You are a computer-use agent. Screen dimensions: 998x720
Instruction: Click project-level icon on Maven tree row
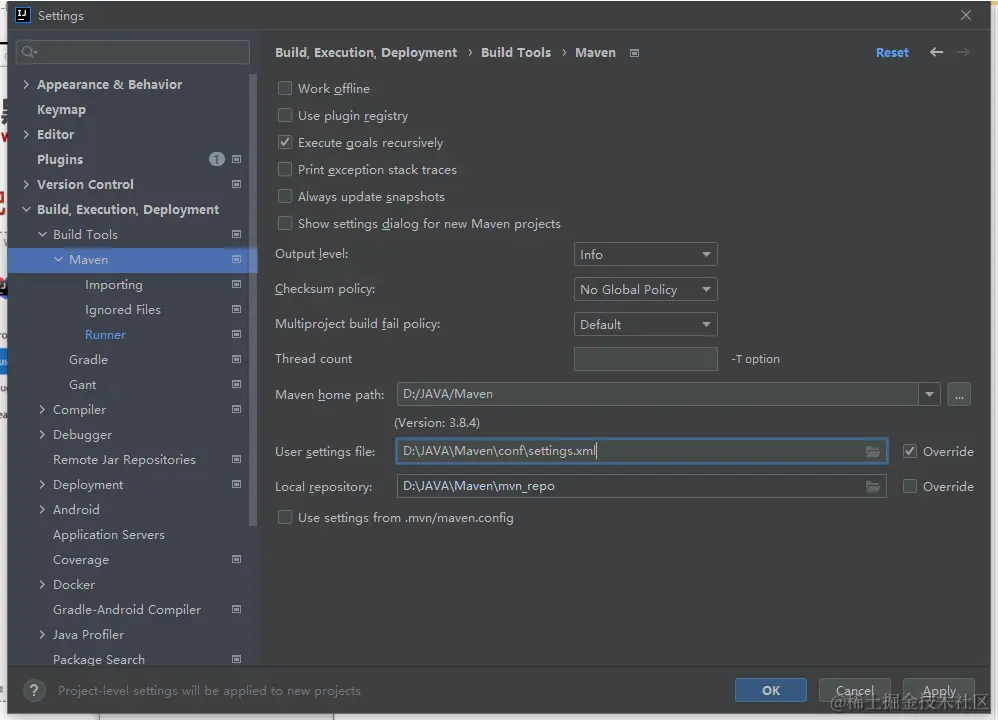click(x=236, y=259)
